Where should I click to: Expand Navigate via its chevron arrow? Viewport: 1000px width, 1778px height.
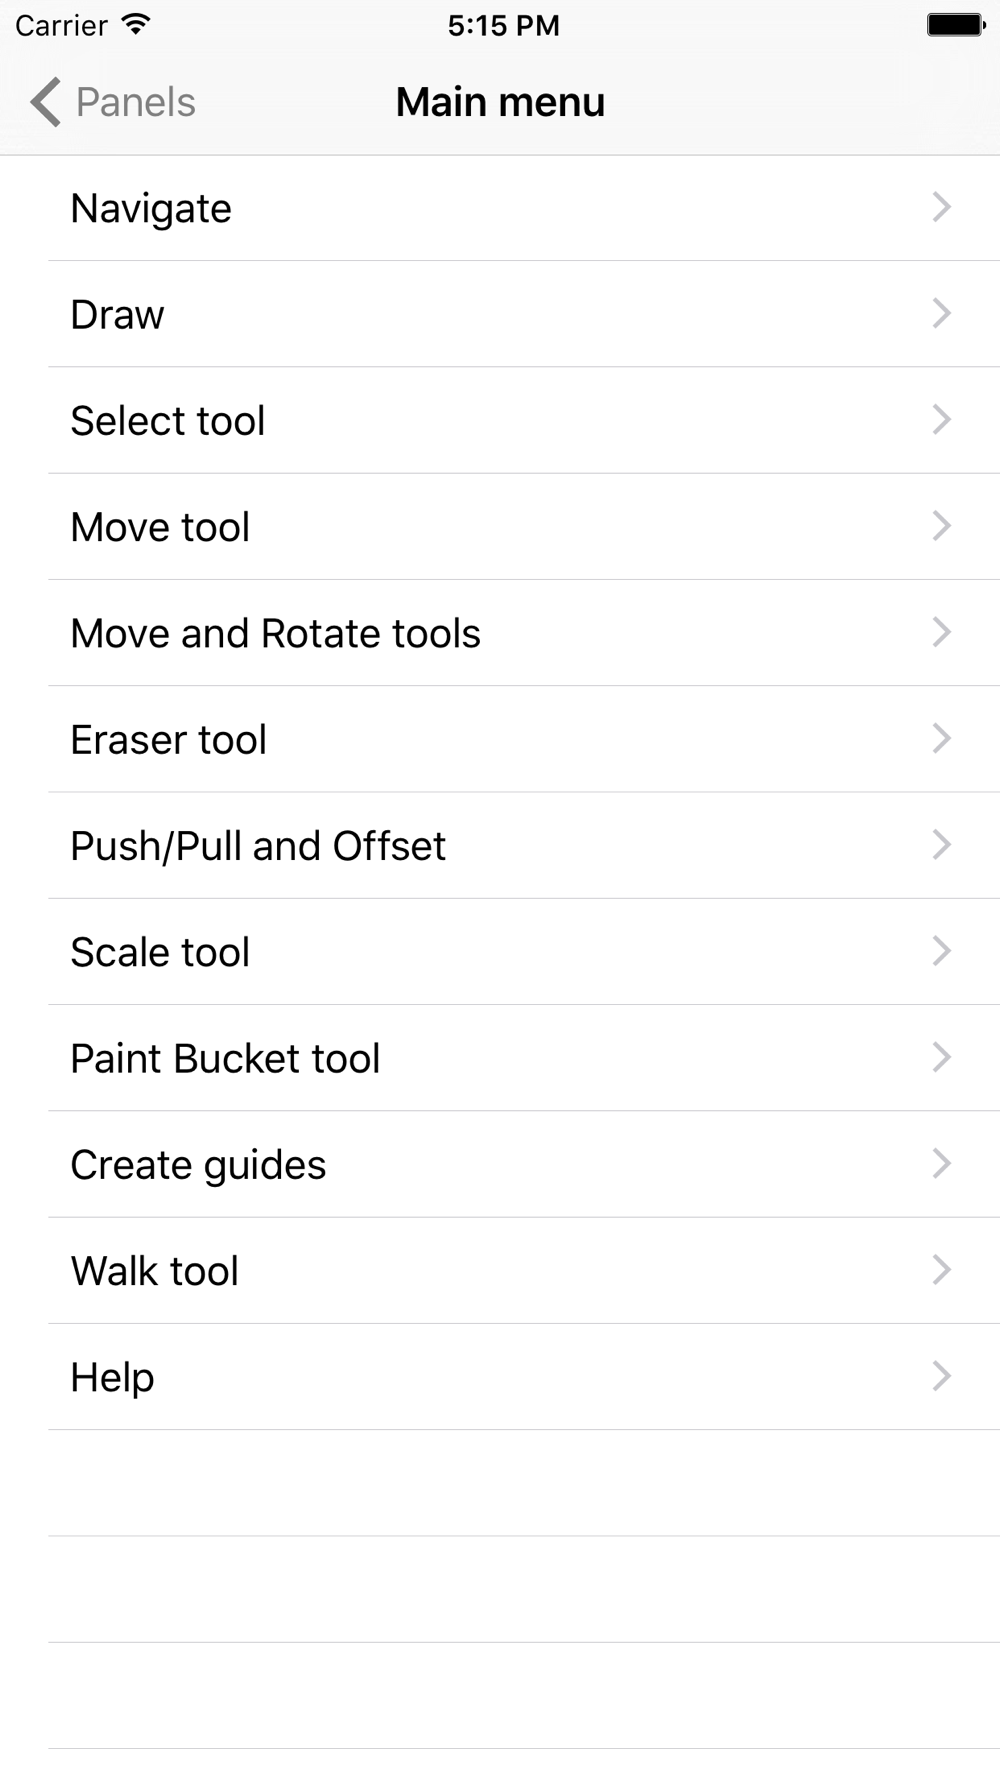(x=941, y=207)
